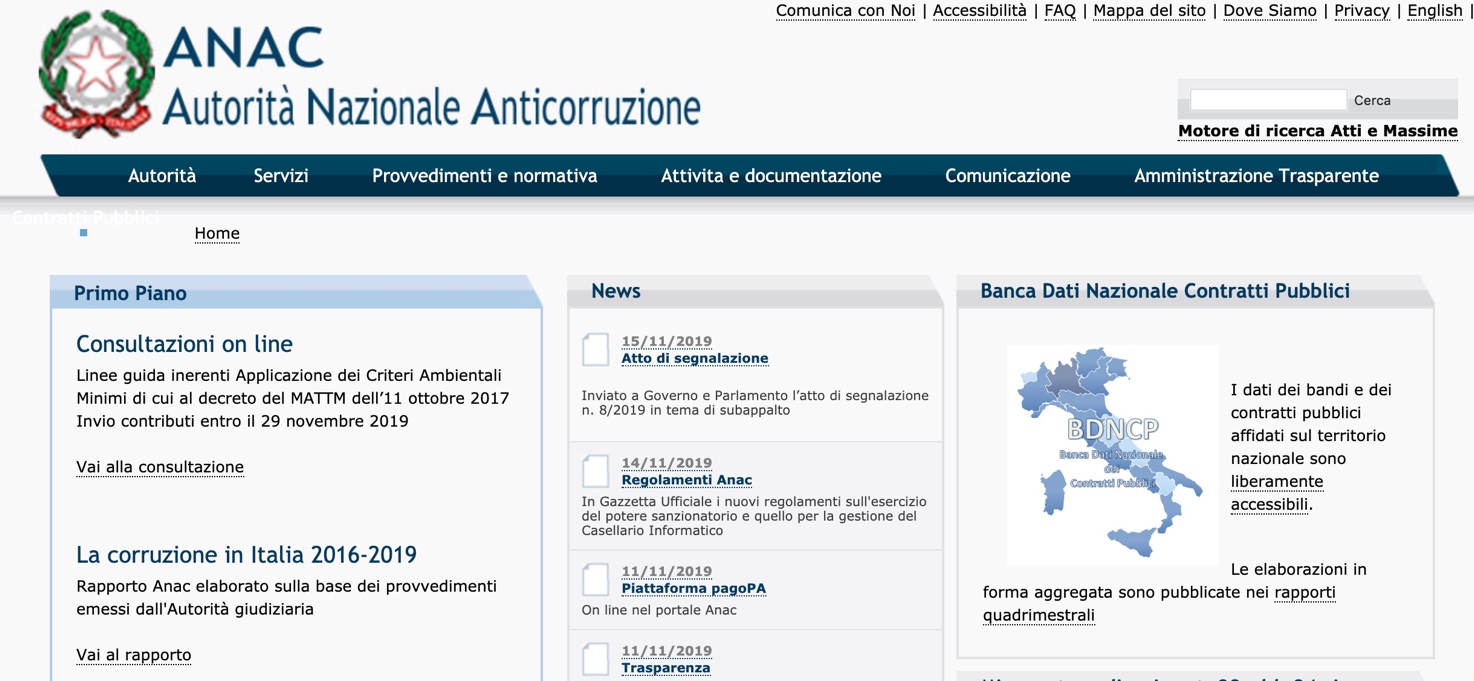Image resolution: width=1474 pixels, height=681 pixels.
Task: Open the document icon beside Piattaforma pagoPA
Action: pos(596,580)
